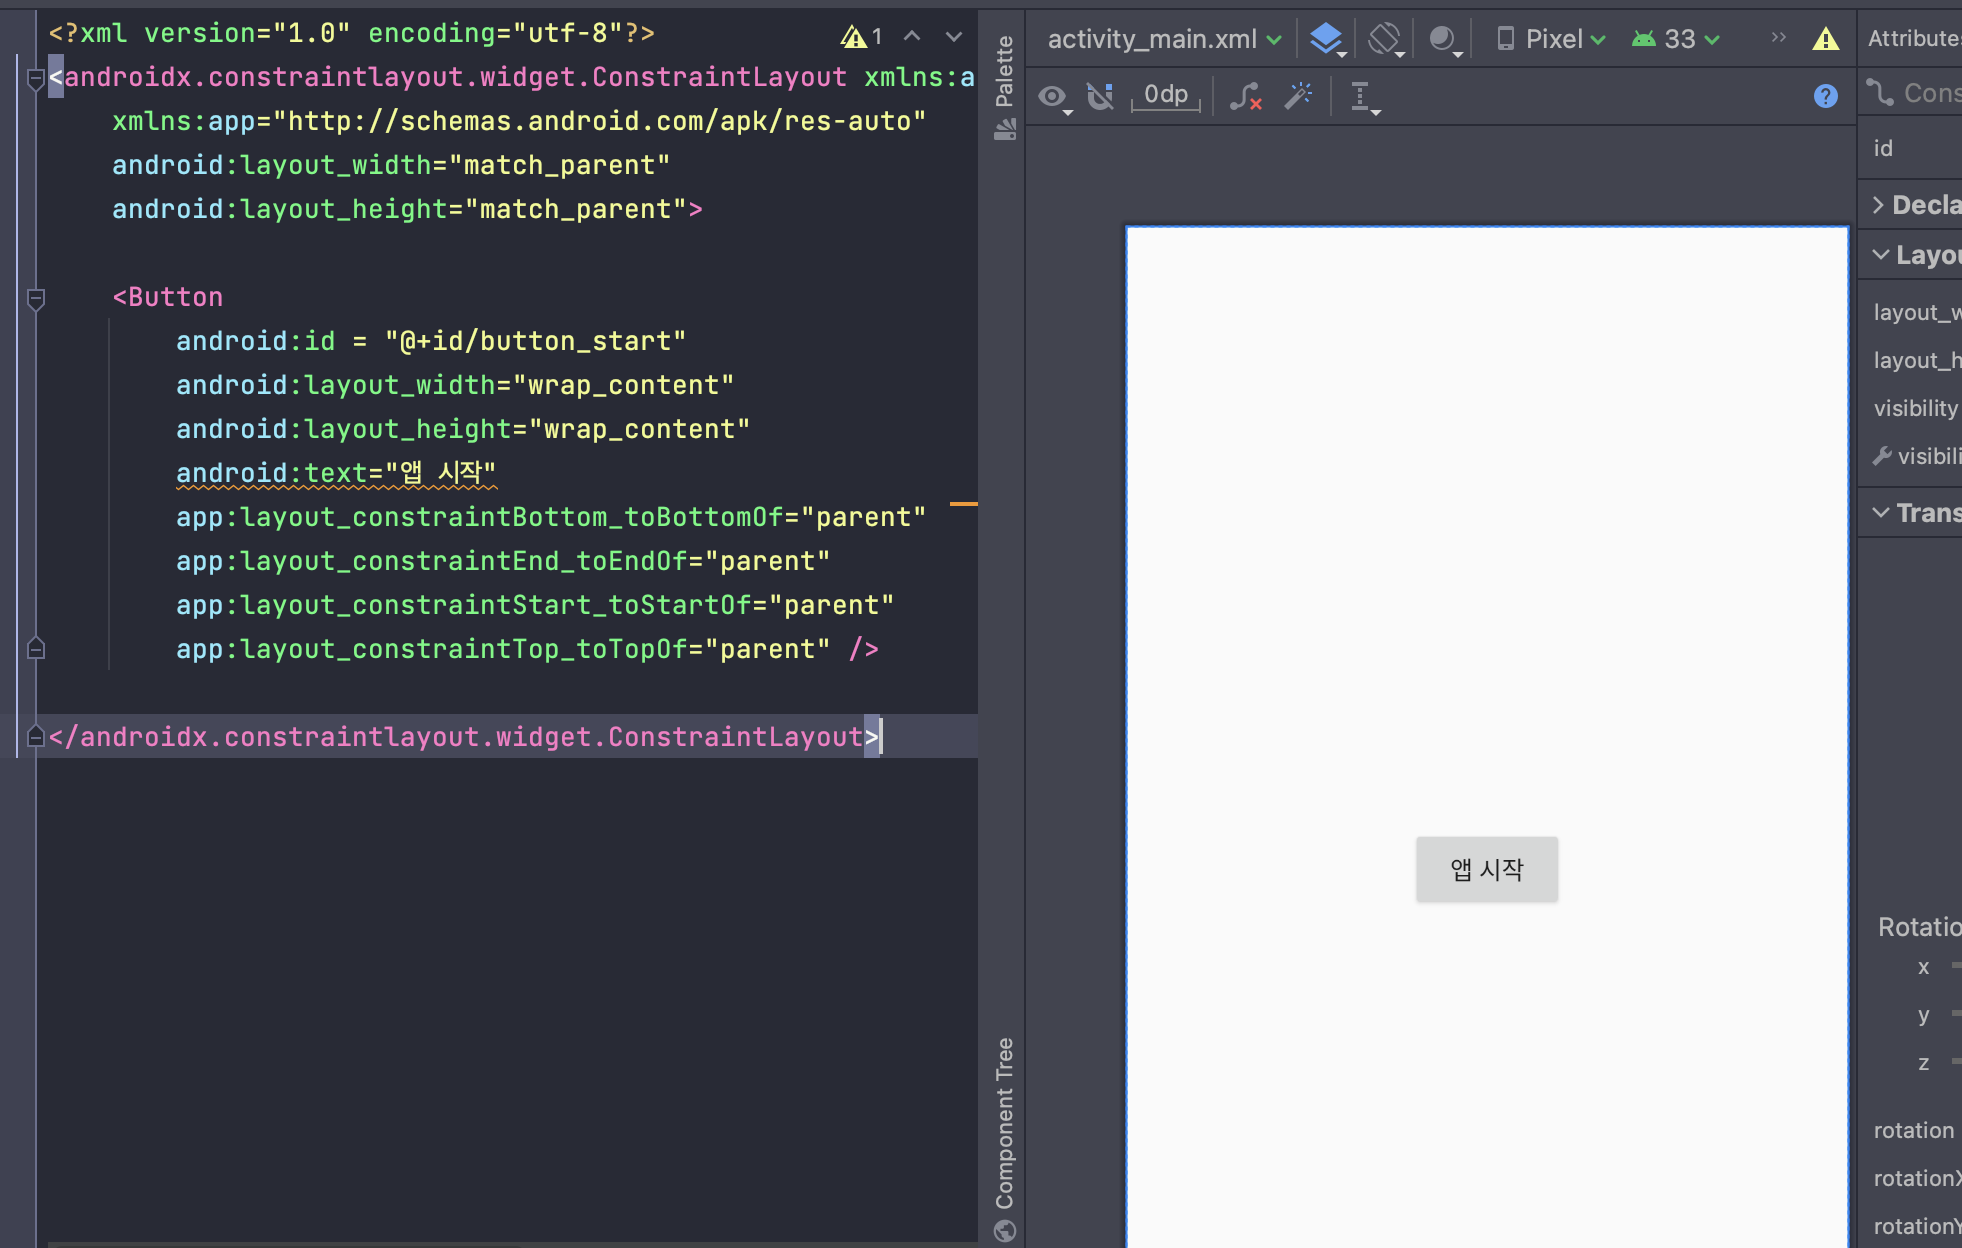Click the id attribute field label
This screenshot has width=1962, height=1248.
point(1883,149)
